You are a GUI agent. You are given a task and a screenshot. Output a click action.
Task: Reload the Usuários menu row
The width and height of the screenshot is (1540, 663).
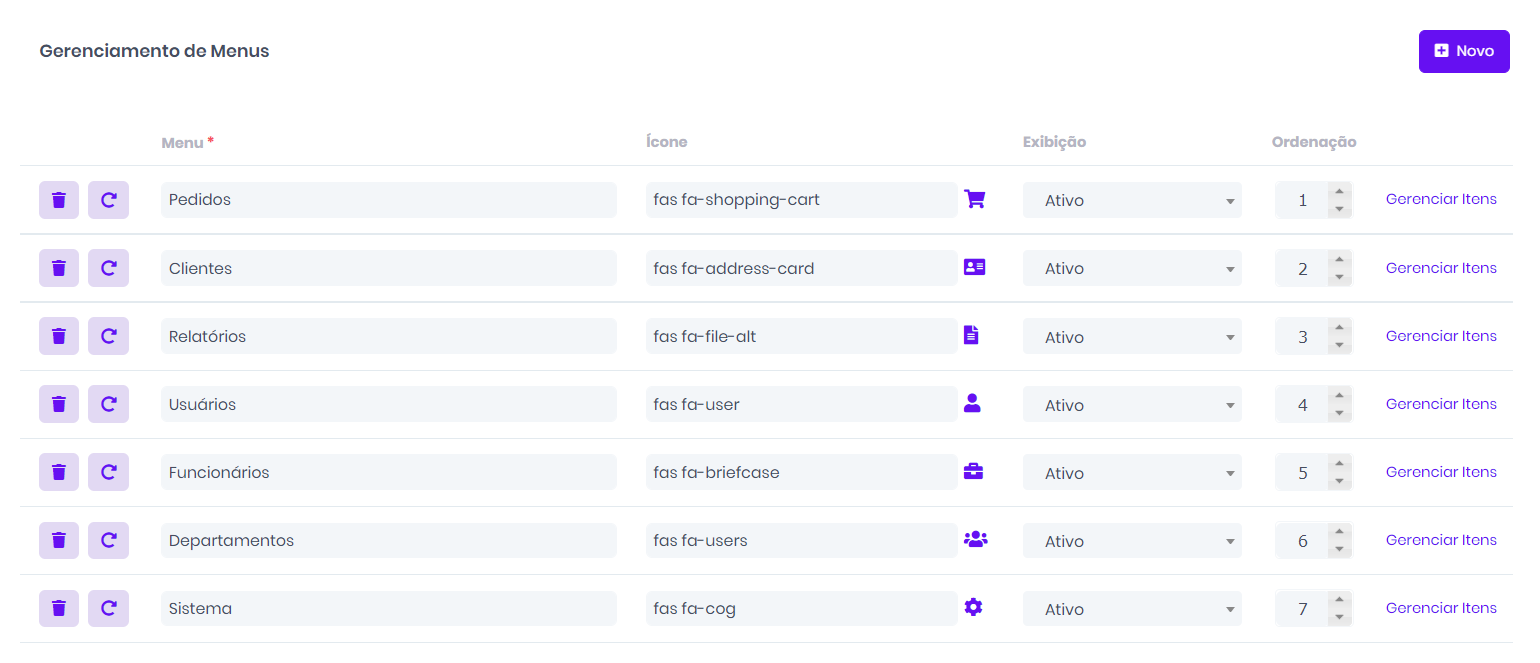click(x=108, y=404)
